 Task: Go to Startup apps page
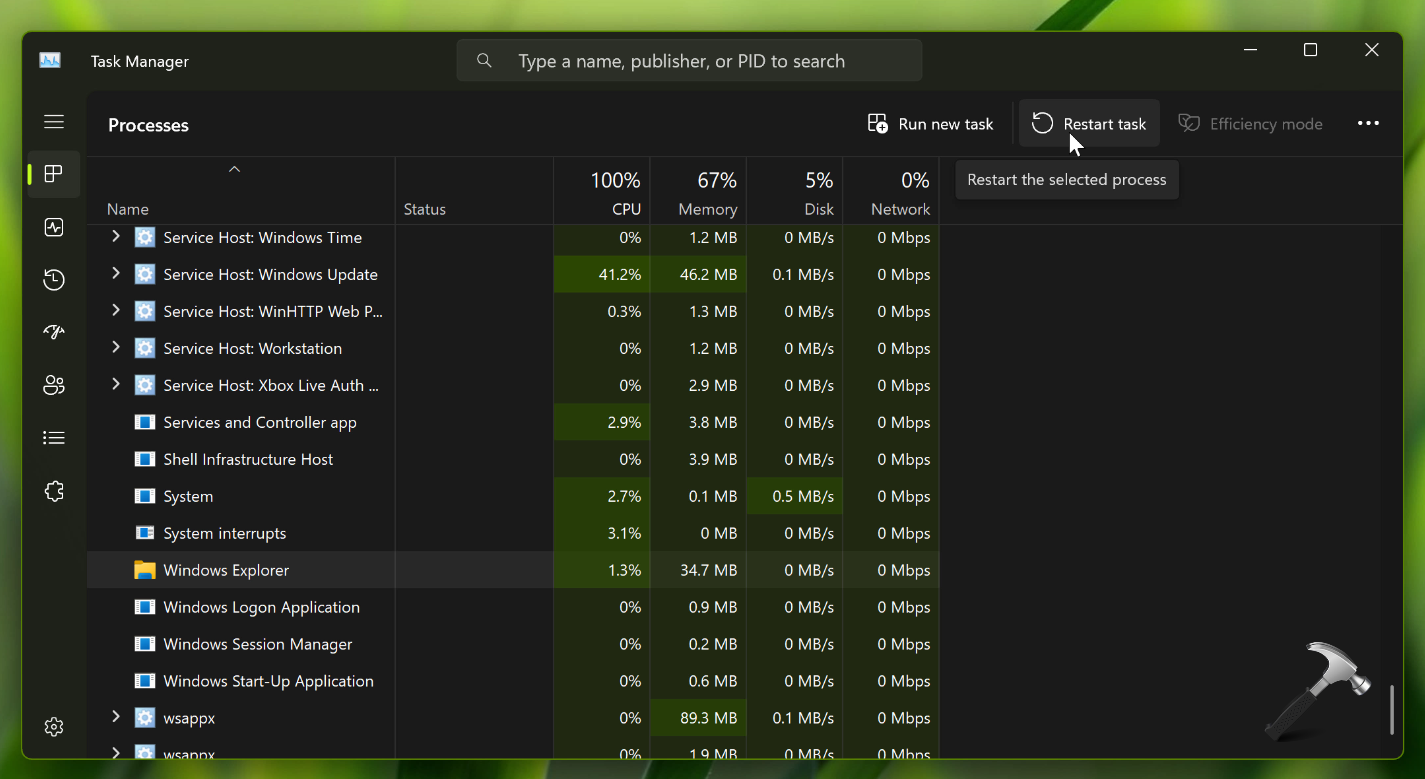pyautogui.click(x=54, y=333)
